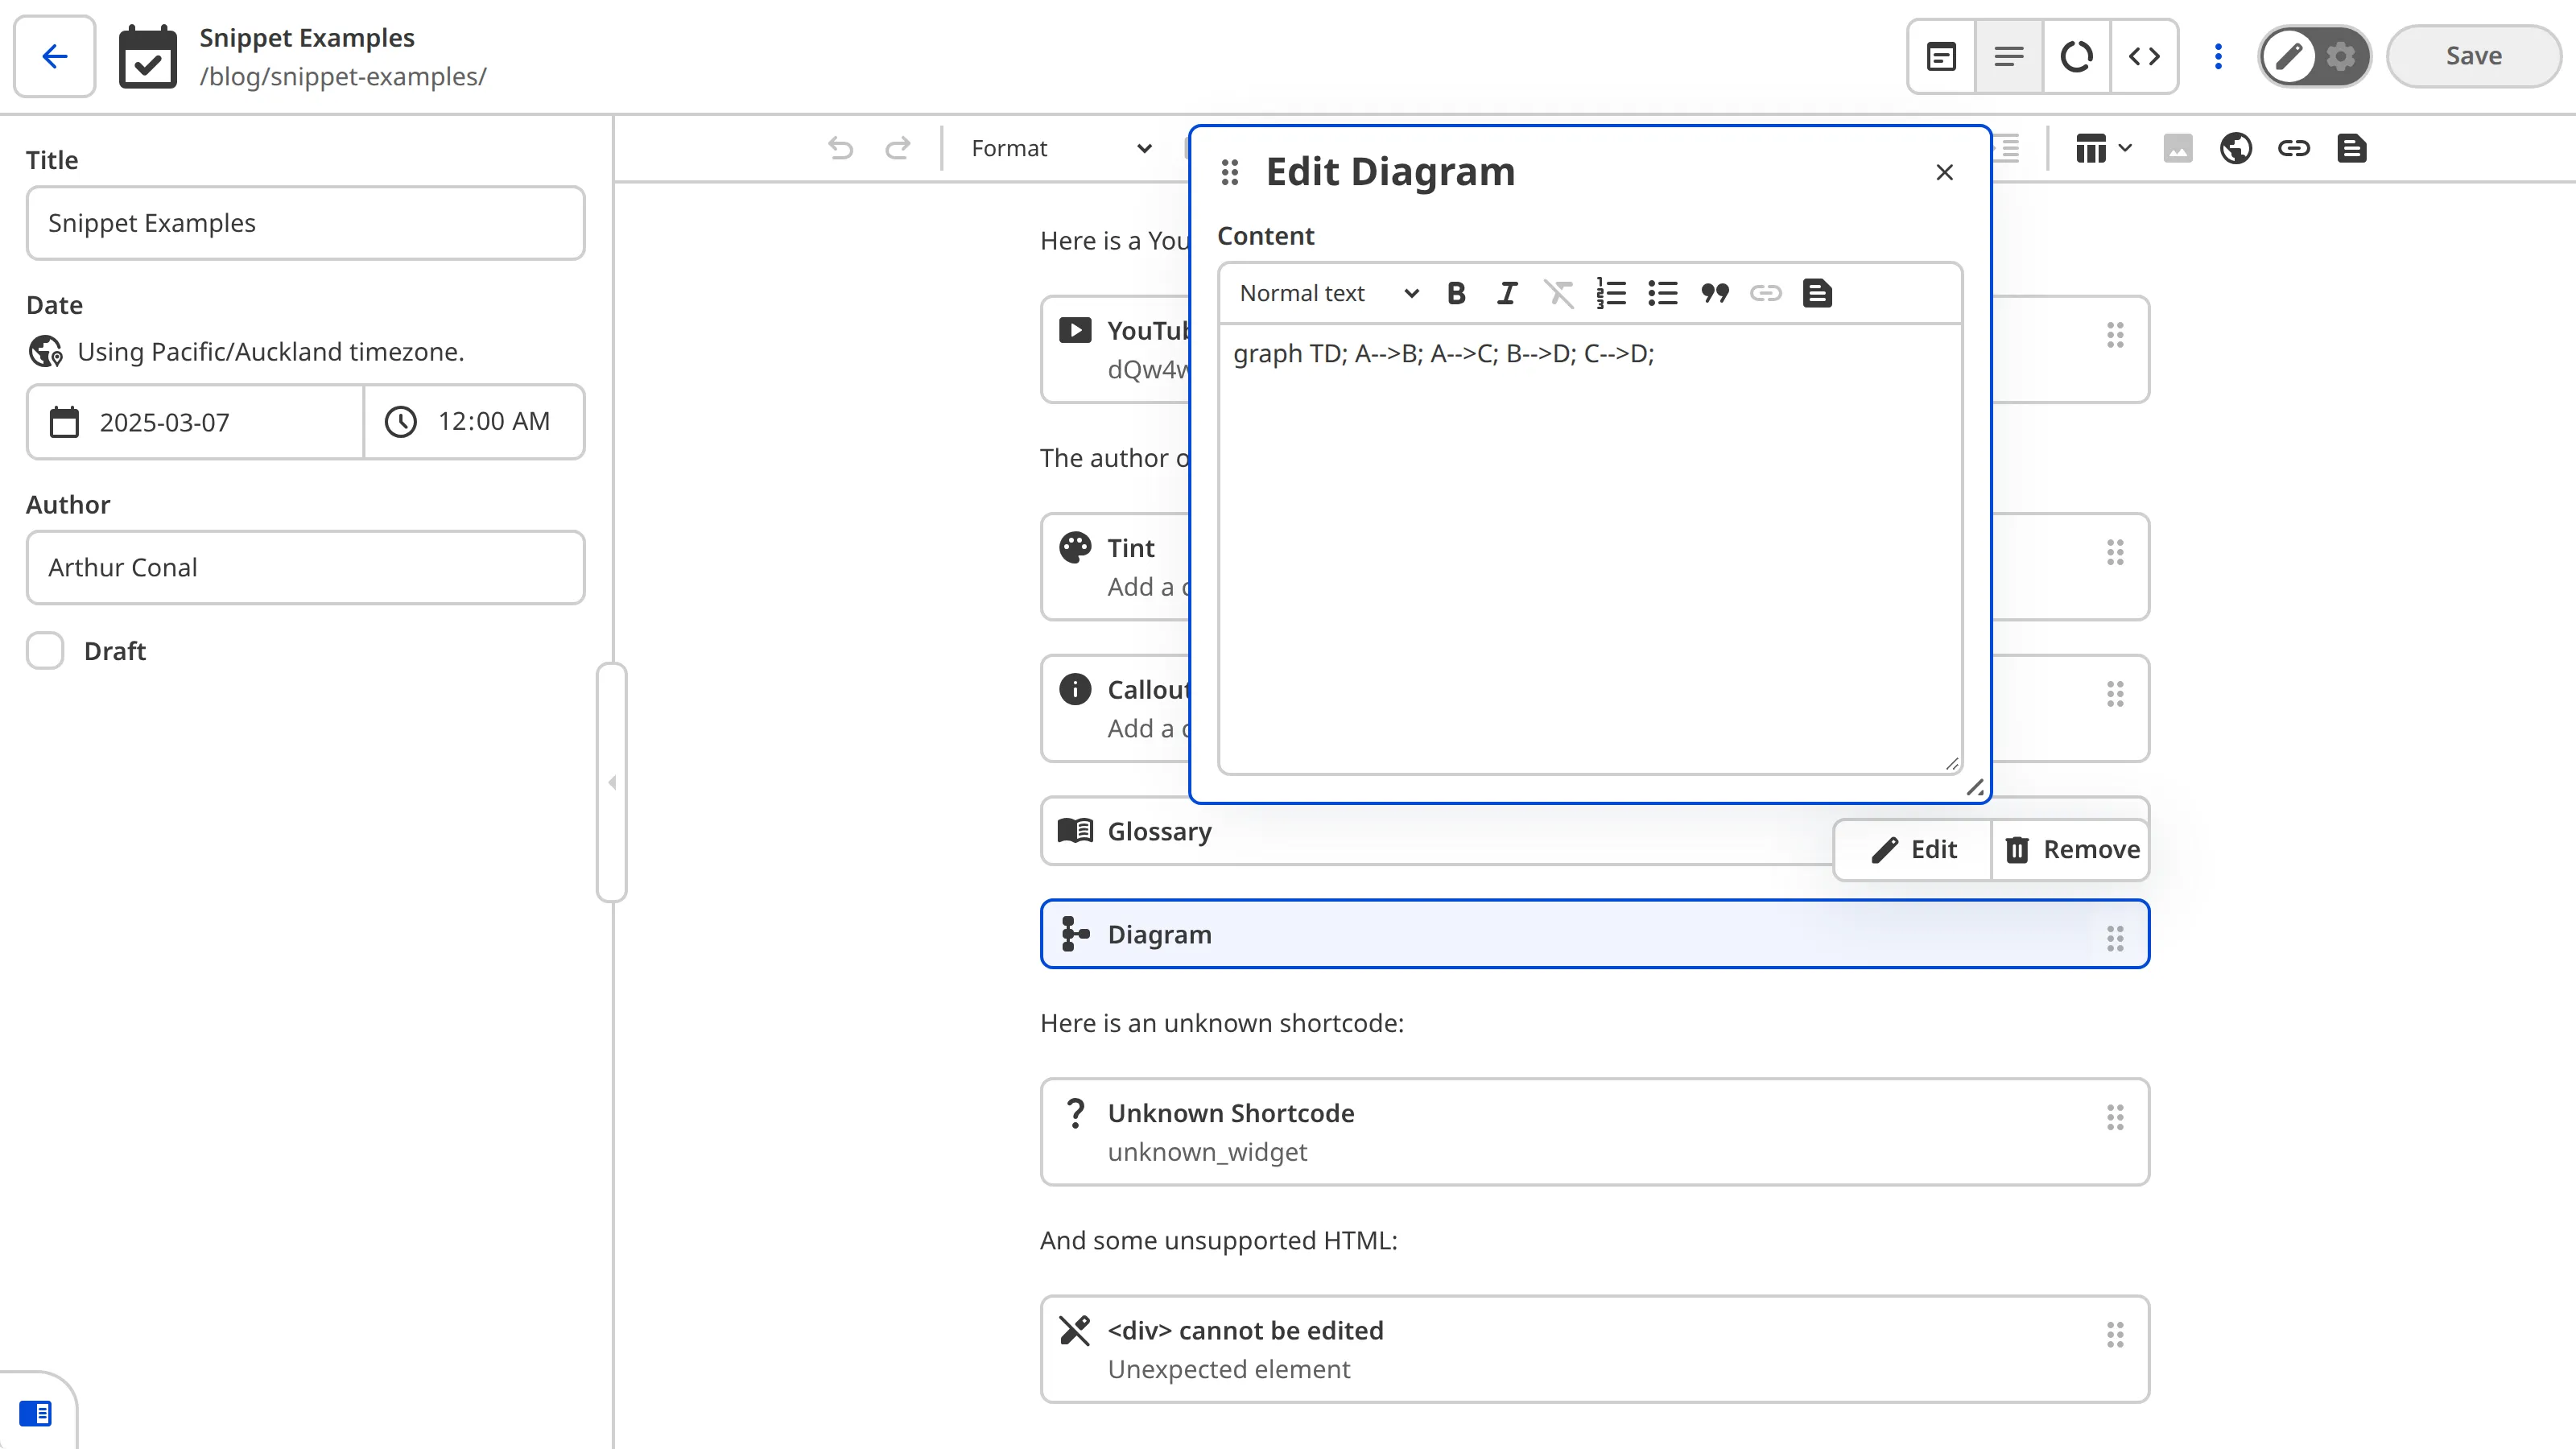Open the source code view icon
The image size is (2576, 1449).
(2144, 56)
